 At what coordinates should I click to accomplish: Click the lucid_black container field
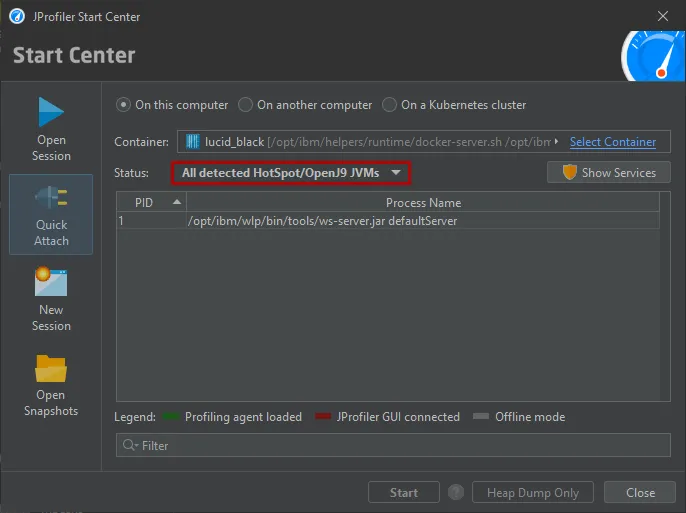[424, 142]
